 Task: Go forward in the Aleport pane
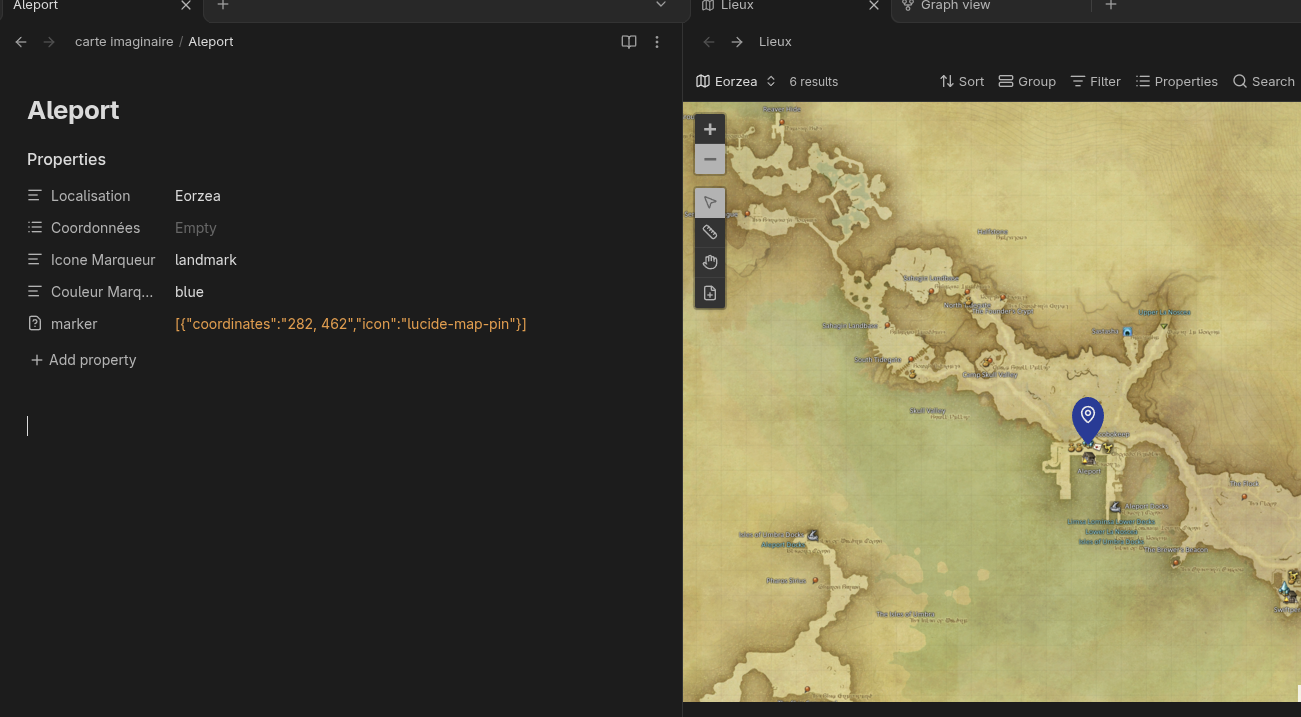click(49, 42)
